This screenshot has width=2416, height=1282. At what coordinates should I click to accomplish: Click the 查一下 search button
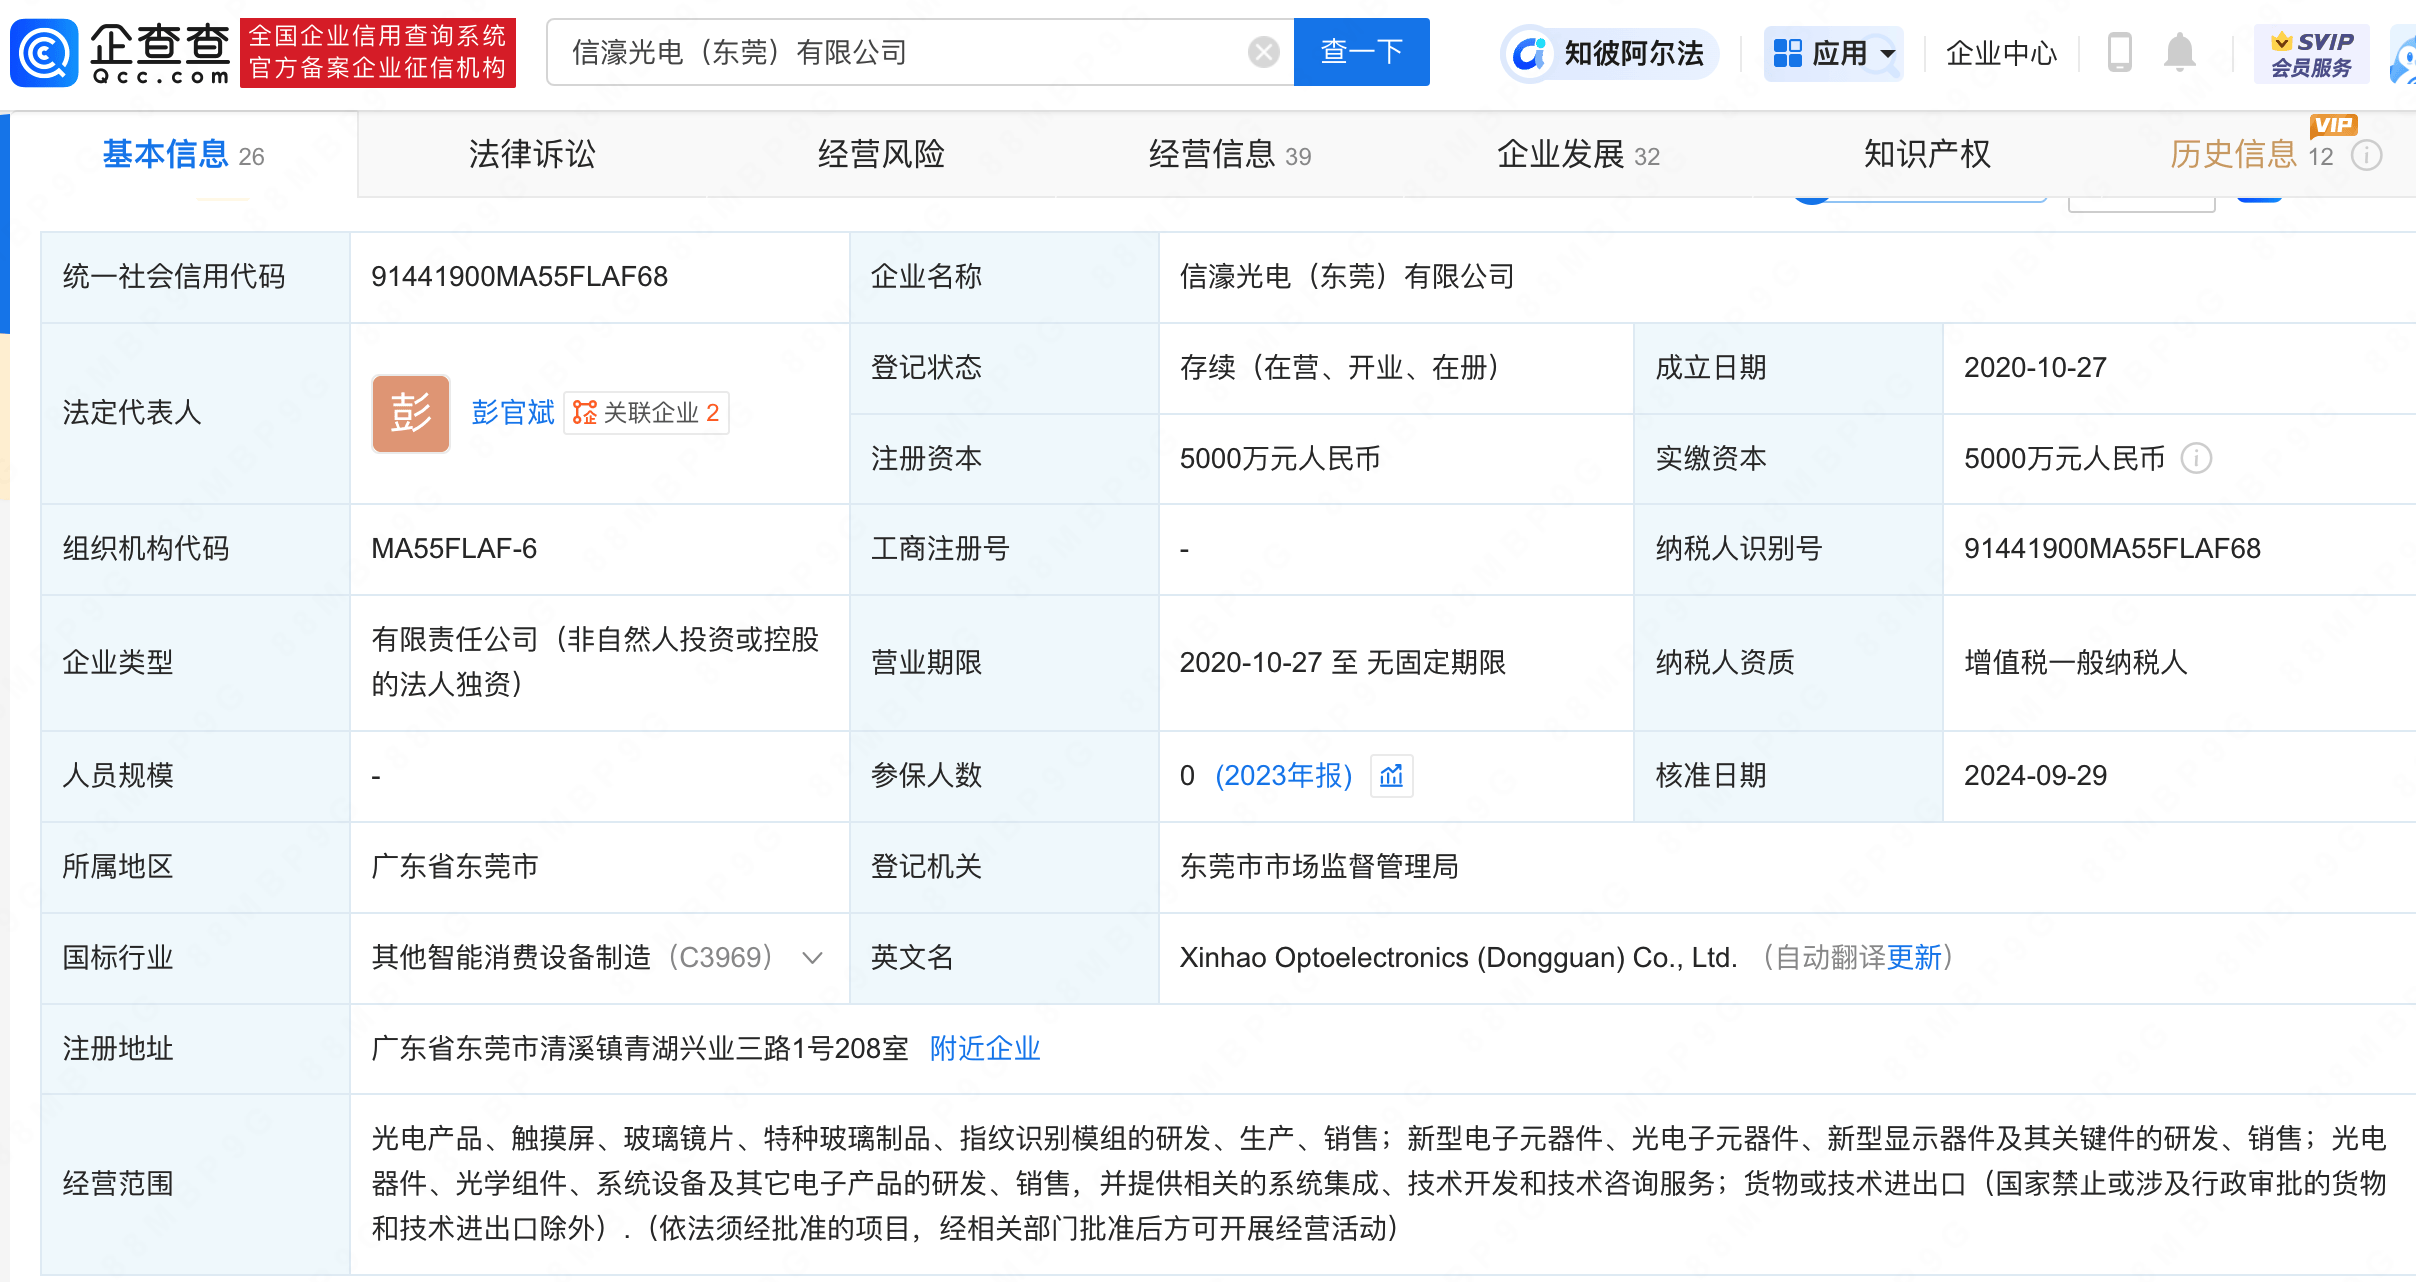tap(1361, 52)
